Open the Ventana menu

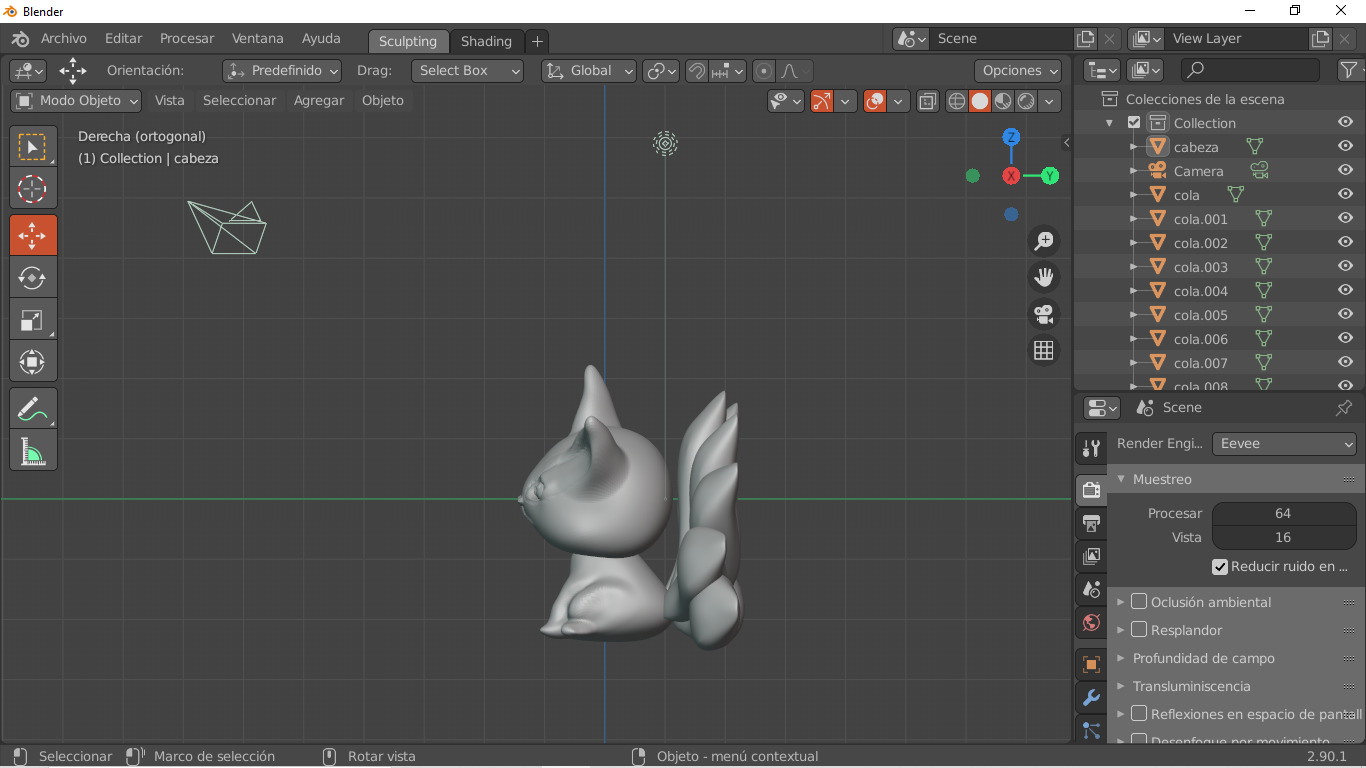coord(258,39)
